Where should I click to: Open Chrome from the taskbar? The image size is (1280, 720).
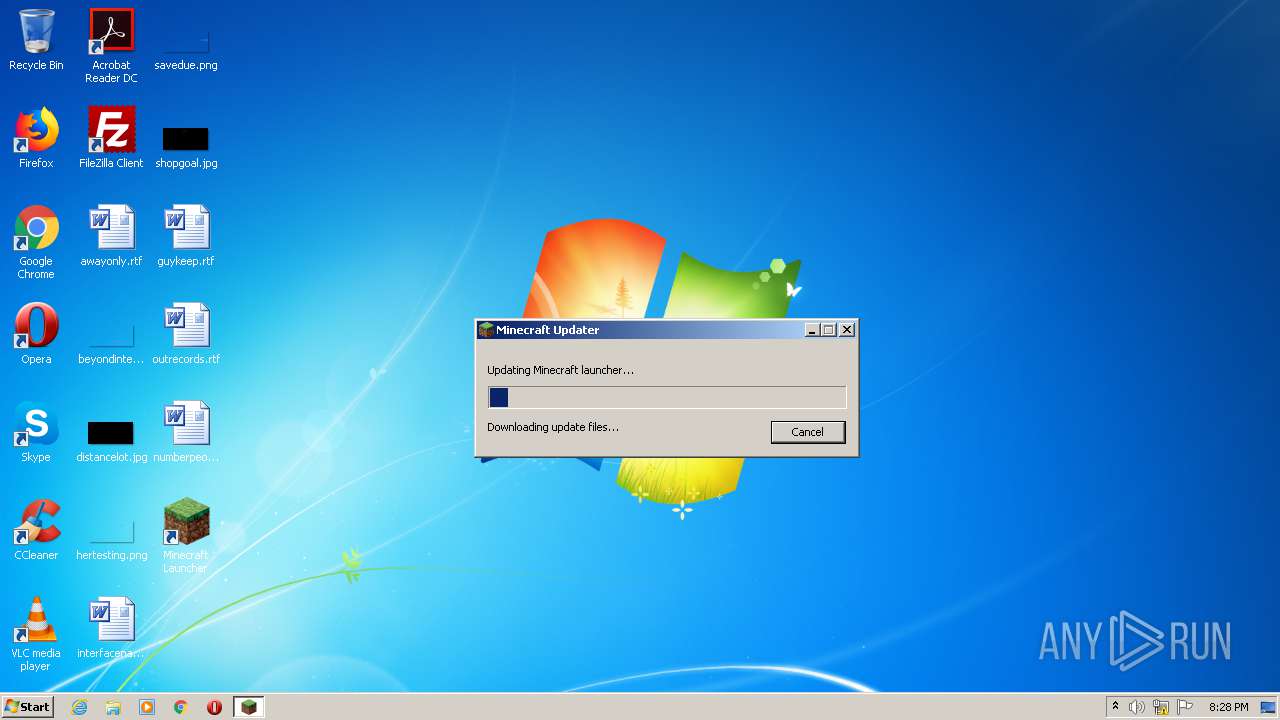(181, 707)
